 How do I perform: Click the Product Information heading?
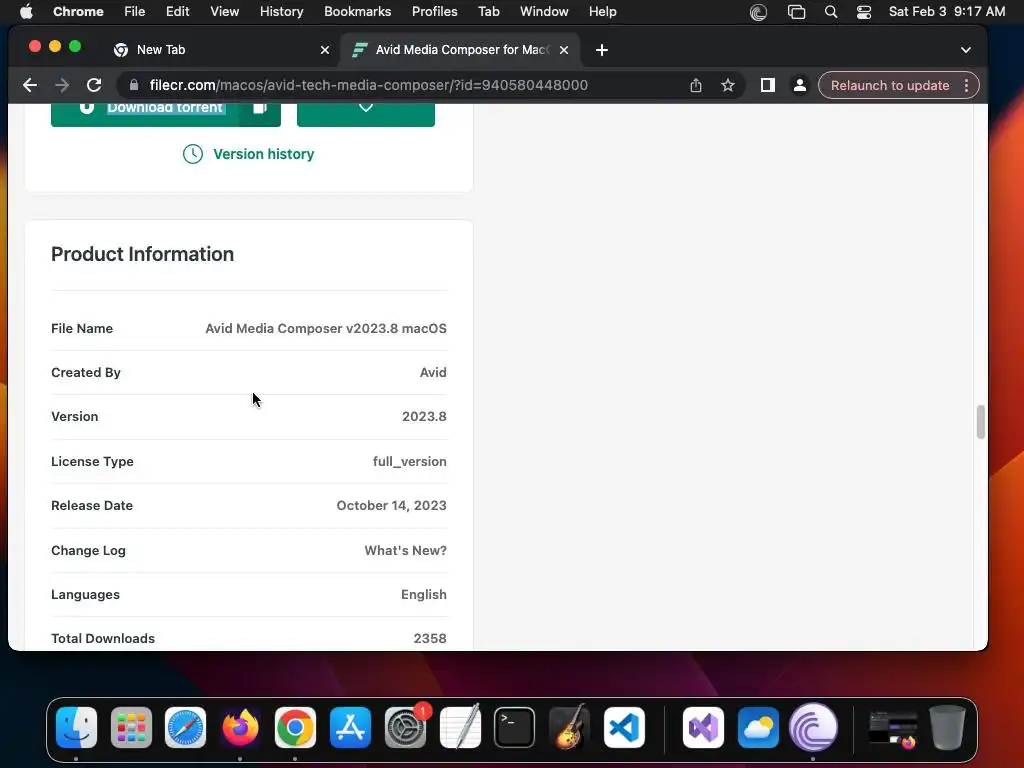pos(142,254)
